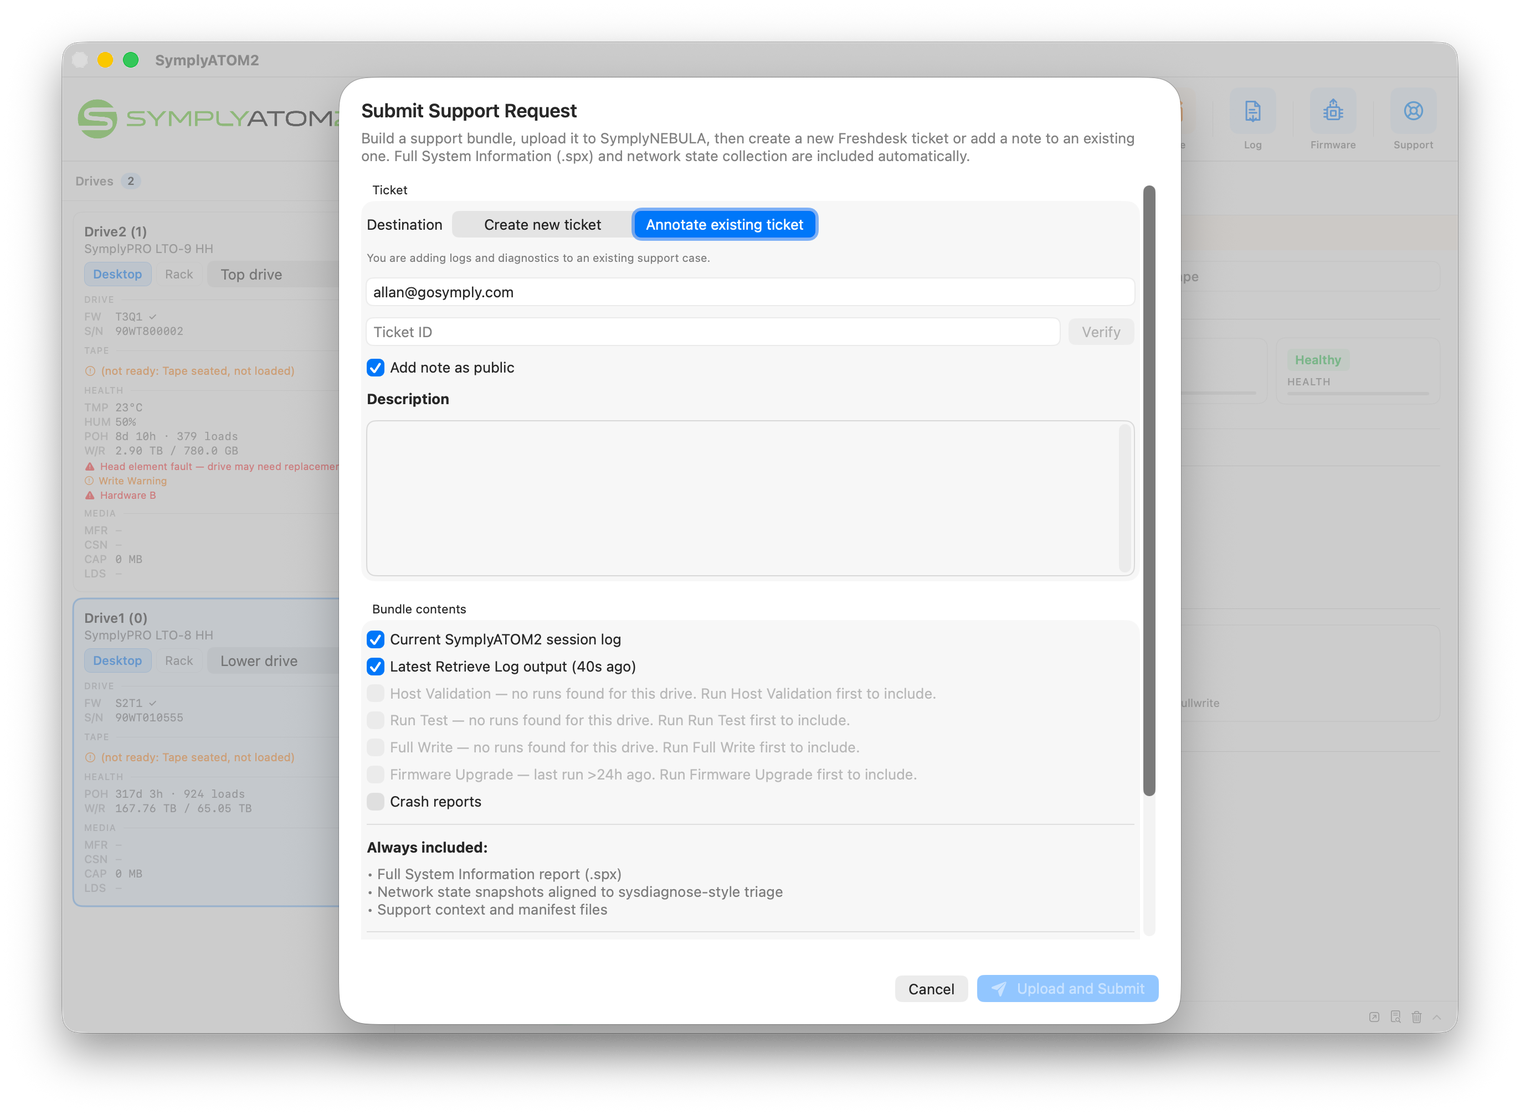This screenshot has width=1520, height=1115.
Task: Click 'Always included:' heading text
Action: click(427, 848)
